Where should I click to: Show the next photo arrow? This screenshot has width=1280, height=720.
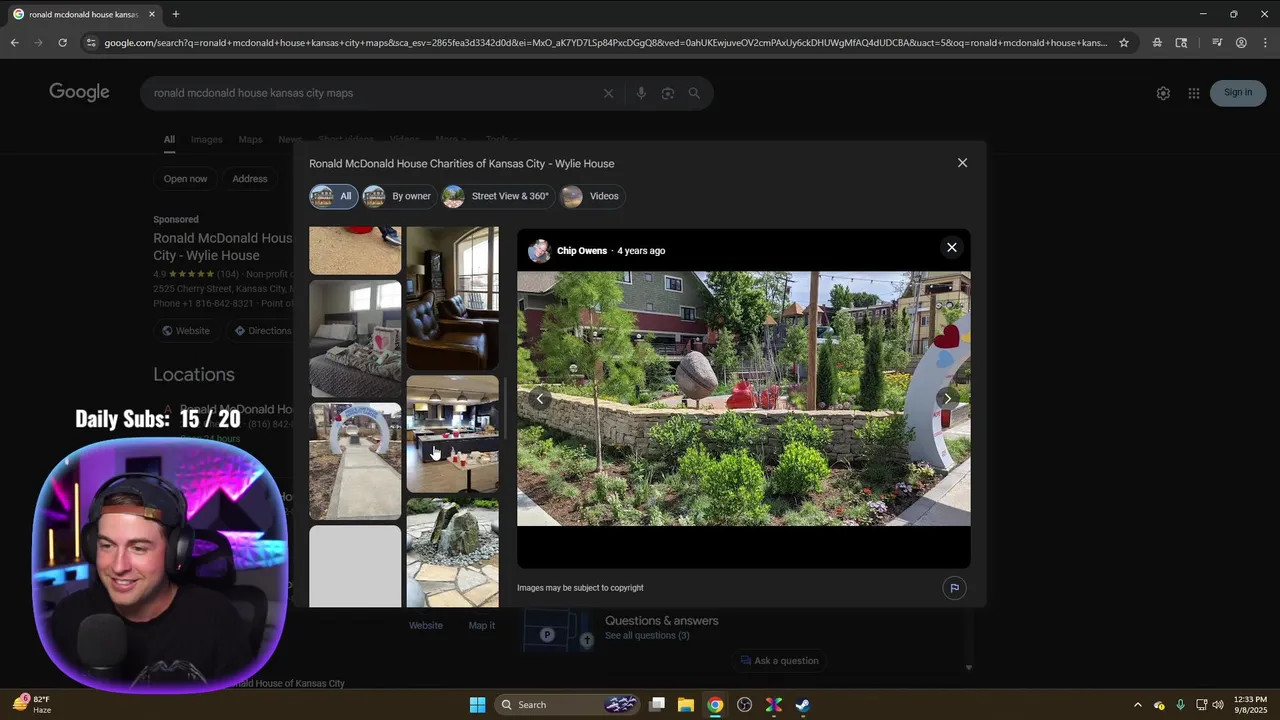click(947, 398)
